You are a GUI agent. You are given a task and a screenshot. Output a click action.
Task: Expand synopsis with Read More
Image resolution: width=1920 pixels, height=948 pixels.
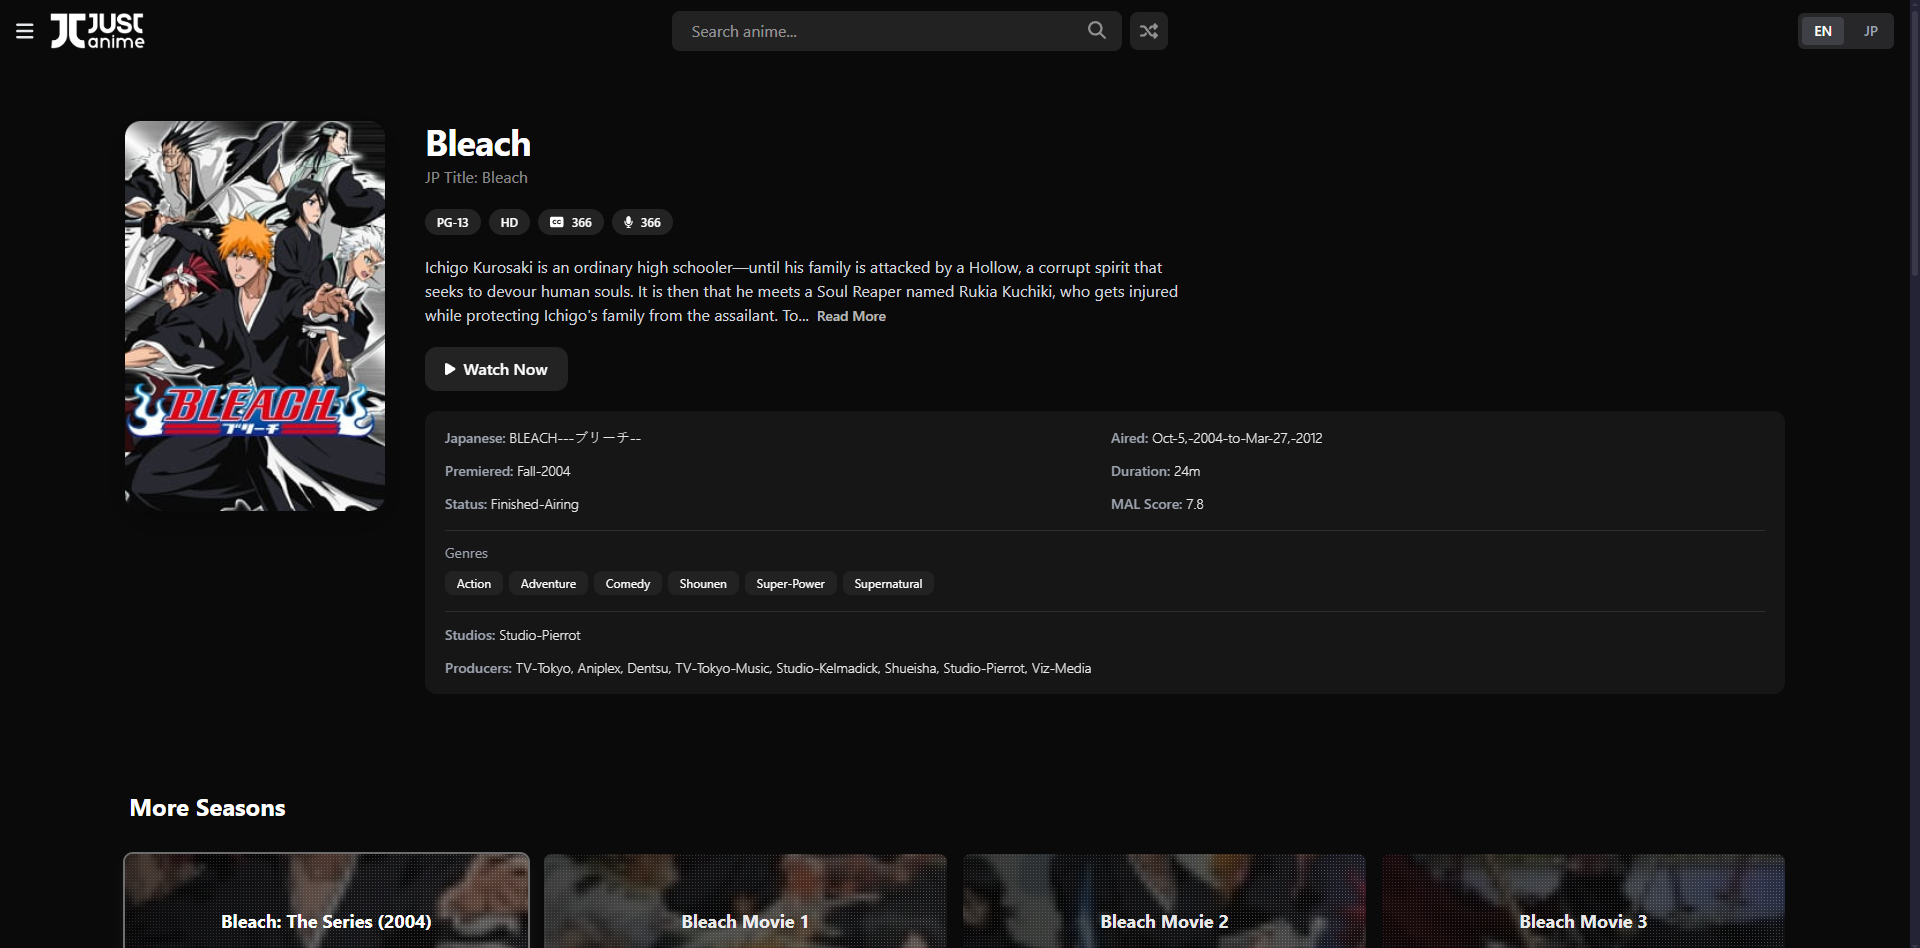click(851, 316)
